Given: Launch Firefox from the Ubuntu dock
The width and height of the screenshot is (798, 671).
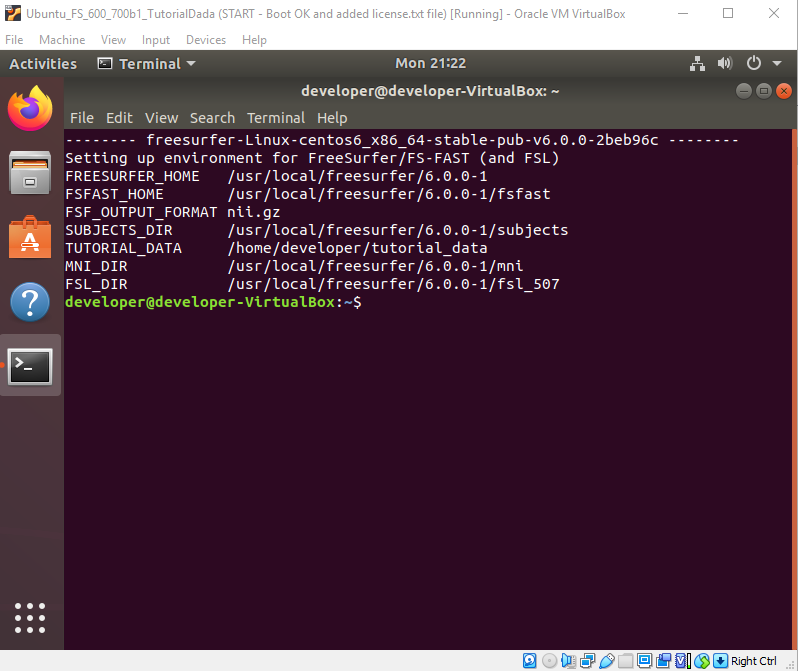Looking at the screenshot, I should tap(30, 108).
